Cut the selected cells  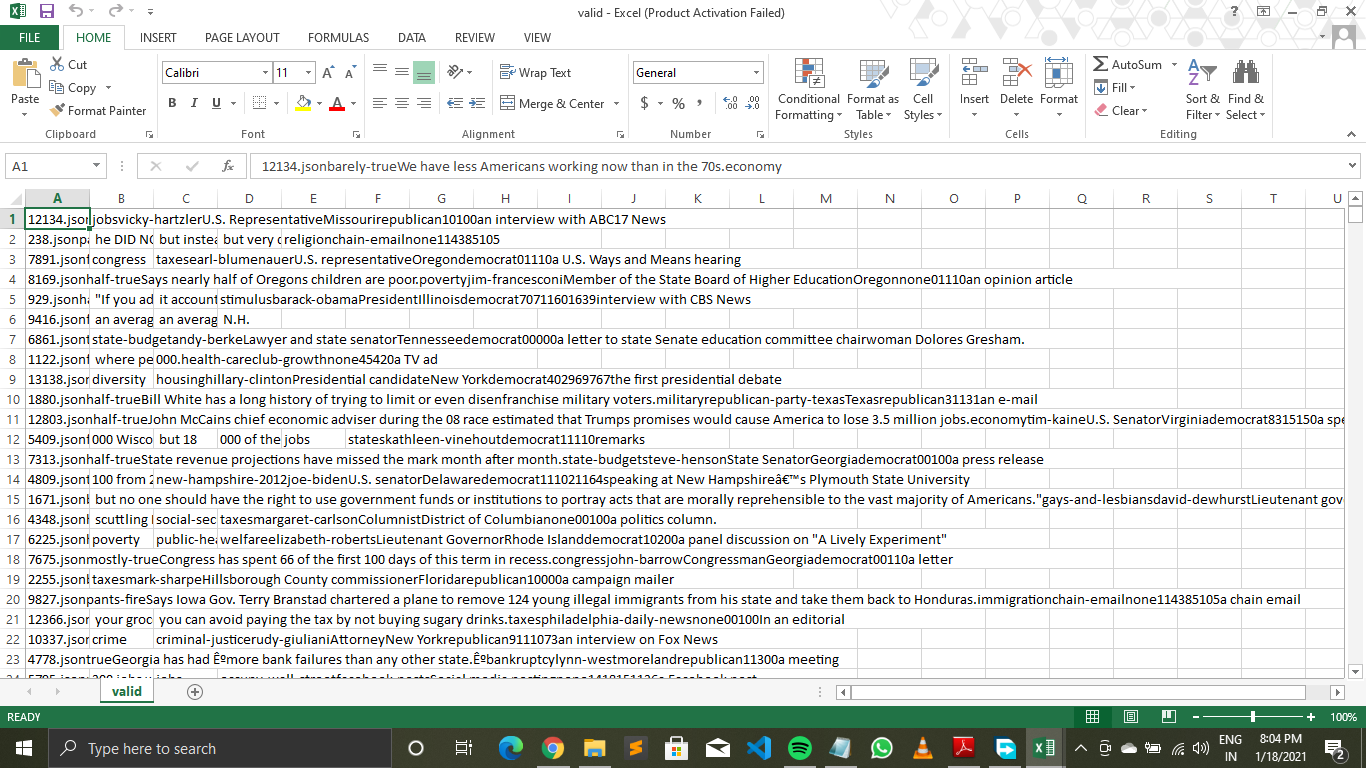pos(69,64)
